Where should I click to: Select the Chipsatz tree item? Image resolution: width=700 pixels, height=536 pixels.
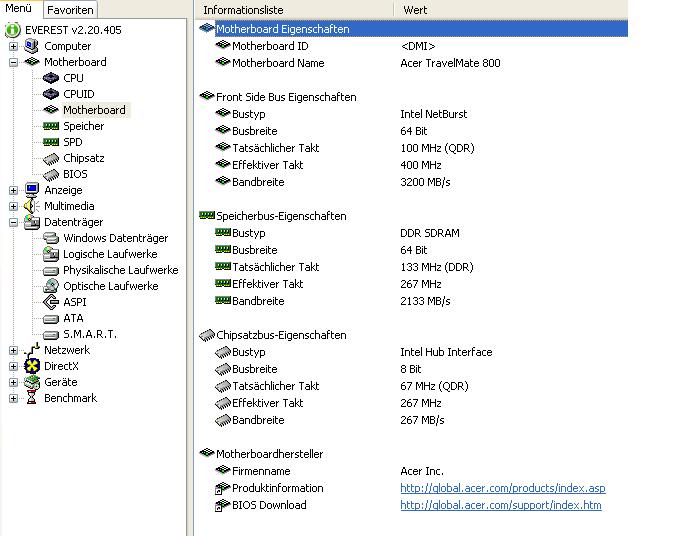point(83,158)
